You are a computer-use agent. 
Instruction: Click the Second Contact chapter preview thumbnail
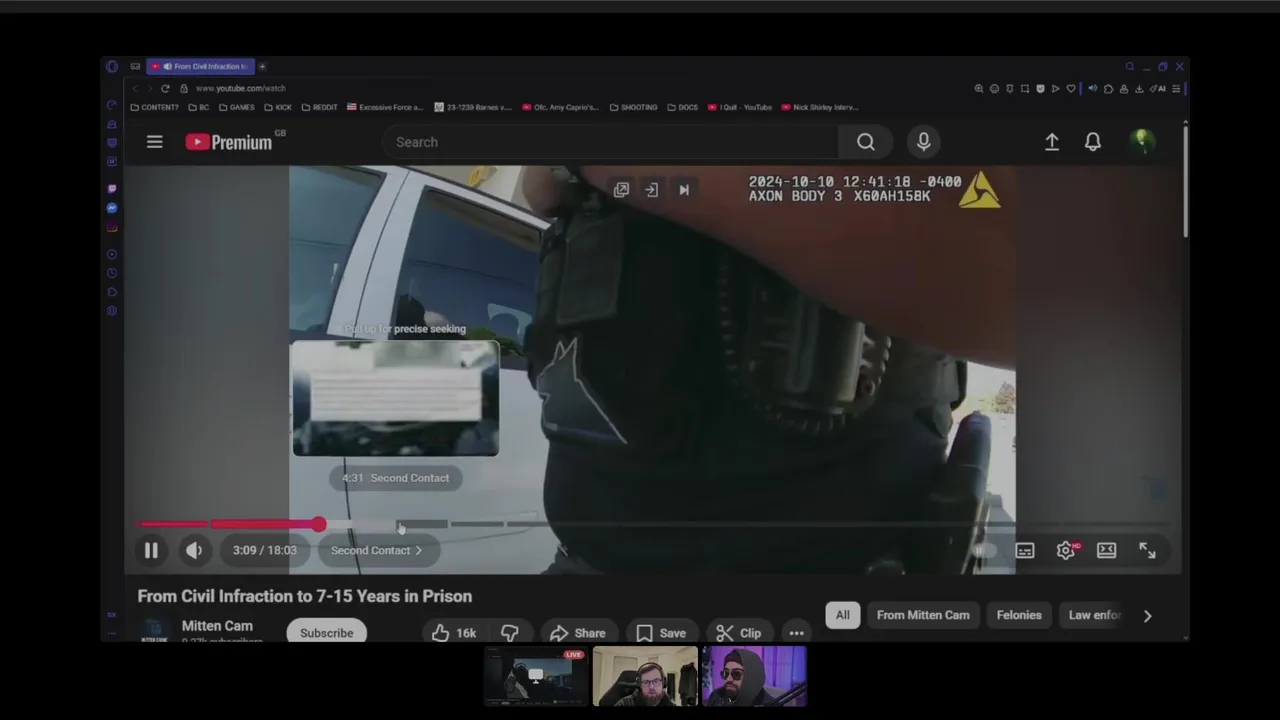[x=395, y=398]
